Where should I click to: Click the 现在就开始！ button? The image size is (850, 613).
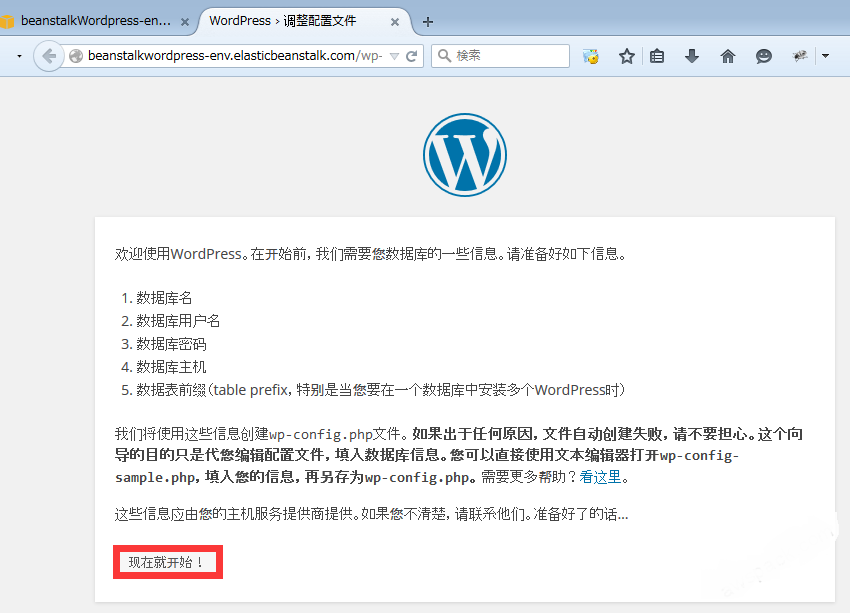(x=168, y=562)
